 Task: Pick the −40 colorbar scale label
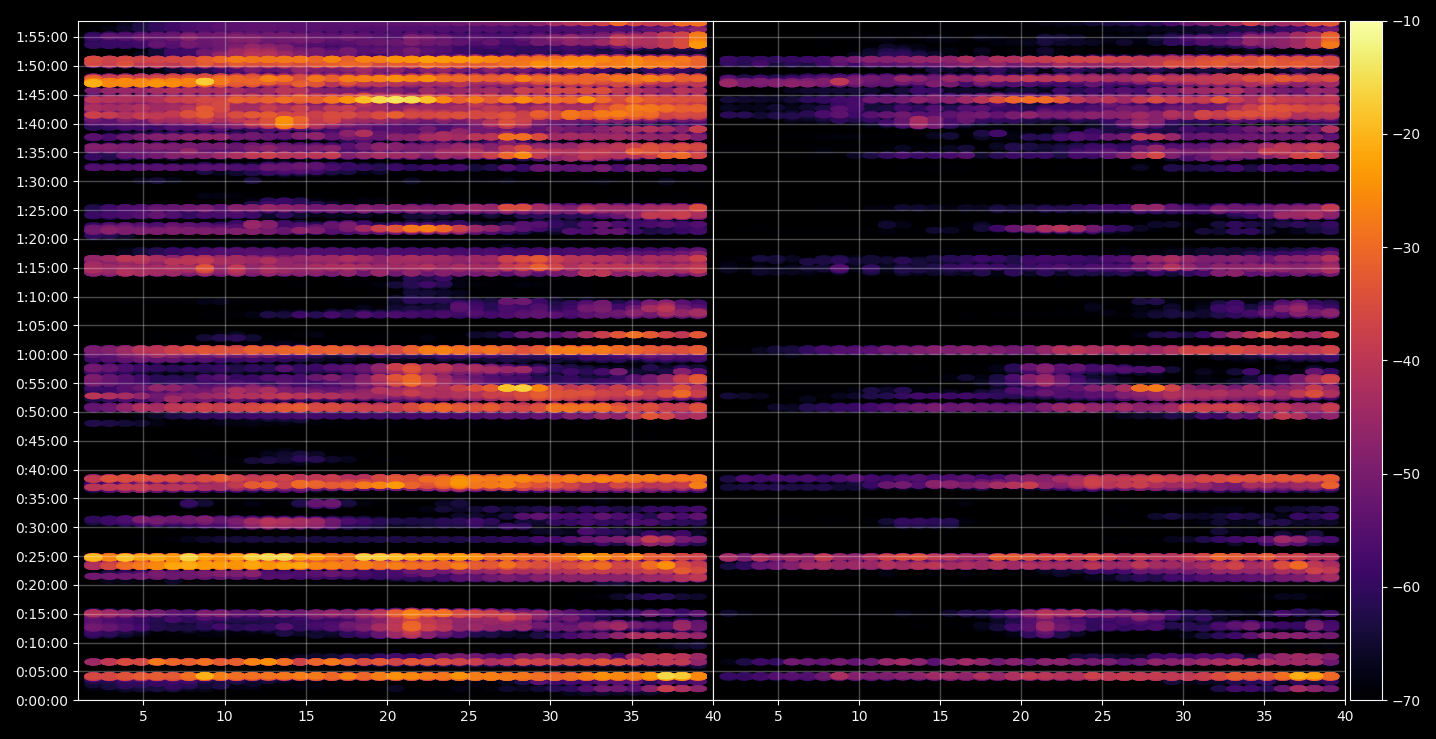1405,361
